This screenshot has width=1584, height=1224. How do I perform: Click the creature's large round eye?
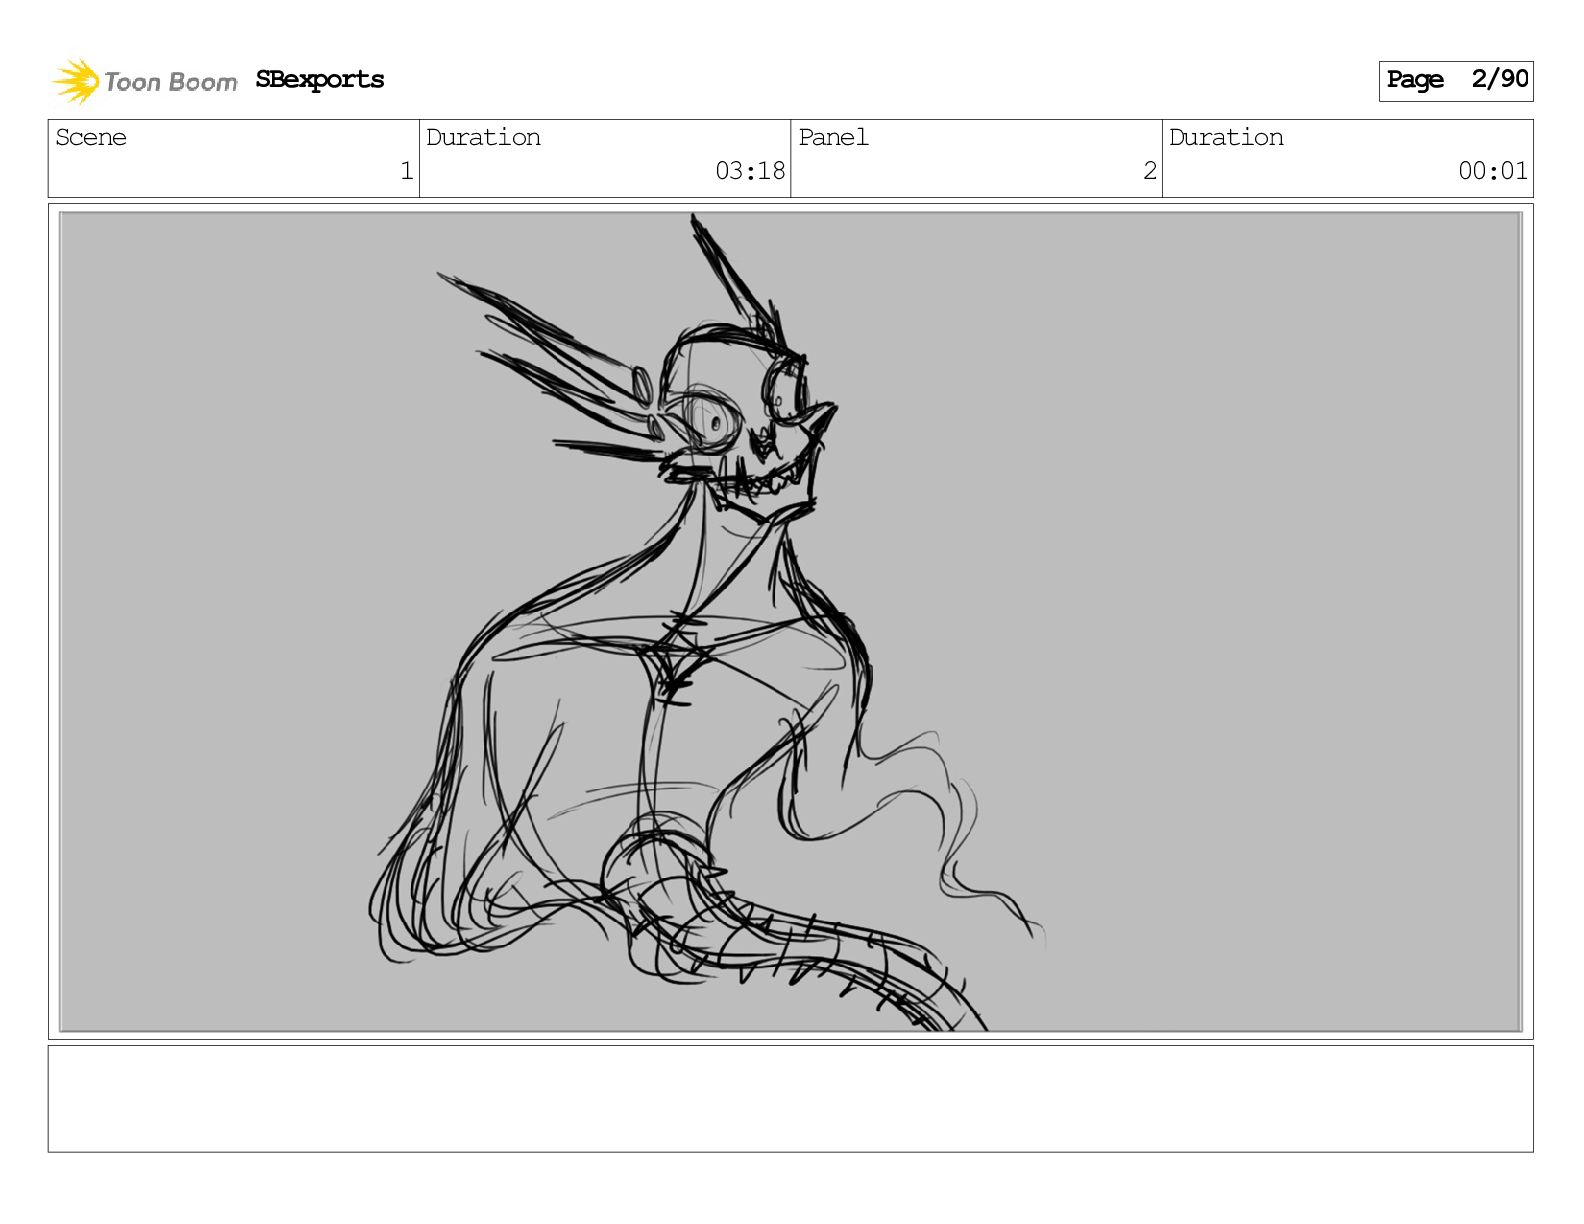point(712,422)
